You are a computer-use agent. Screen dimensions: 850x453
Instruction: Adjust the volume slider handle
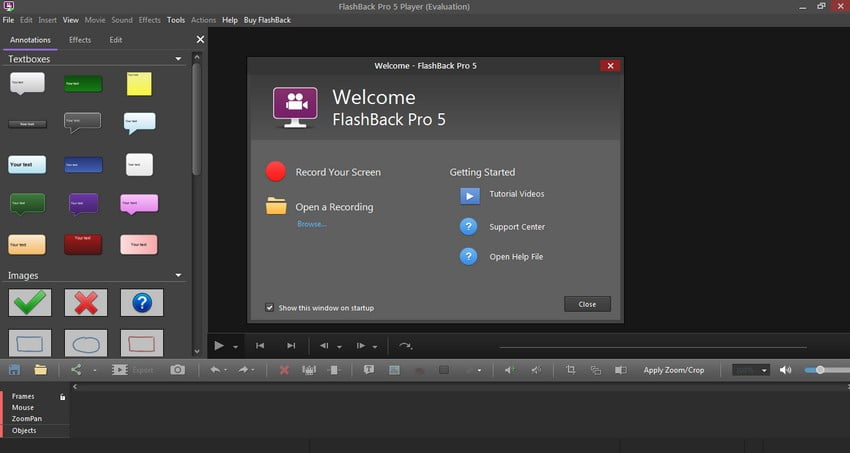click(x=820, y=370)
